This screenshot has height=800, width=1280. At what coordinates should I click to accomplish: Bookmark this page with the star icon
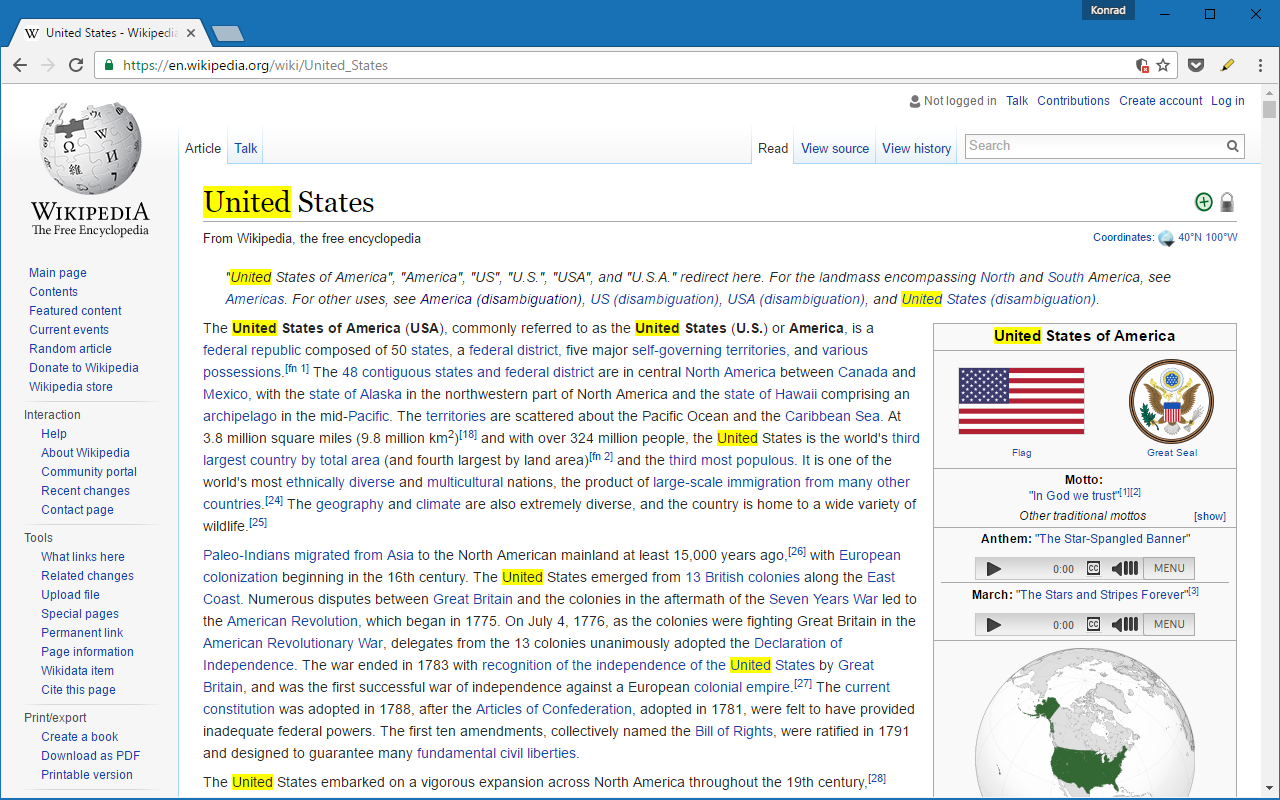coord(1163,65)
